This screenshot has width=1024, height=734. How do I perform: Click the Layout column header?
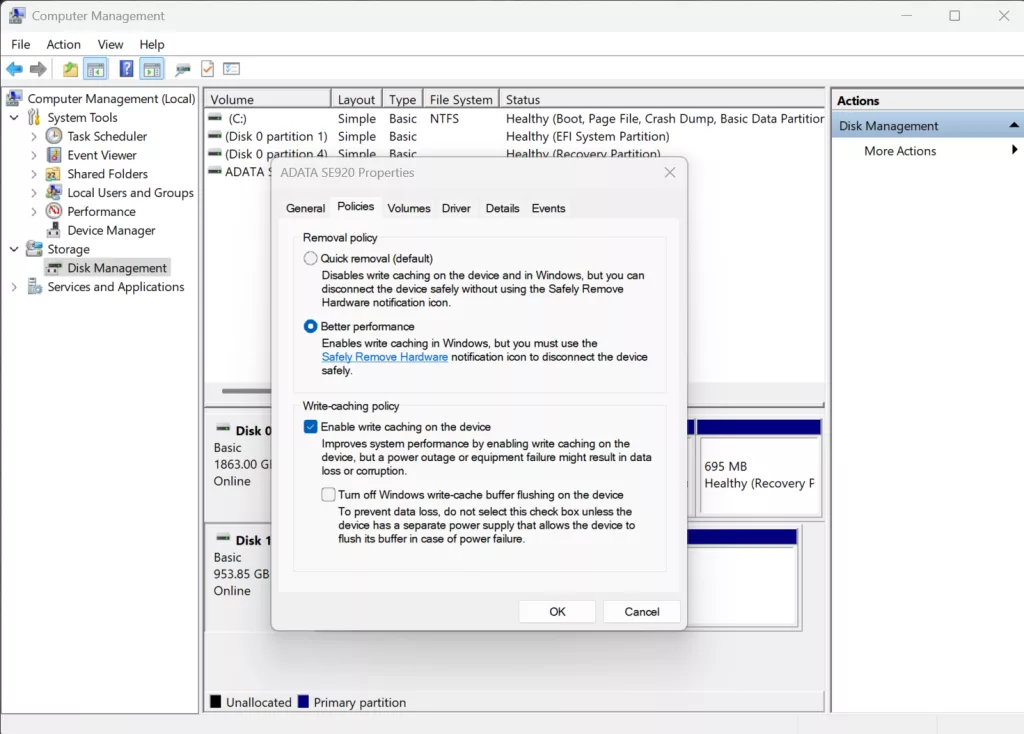tap(356, 99)
